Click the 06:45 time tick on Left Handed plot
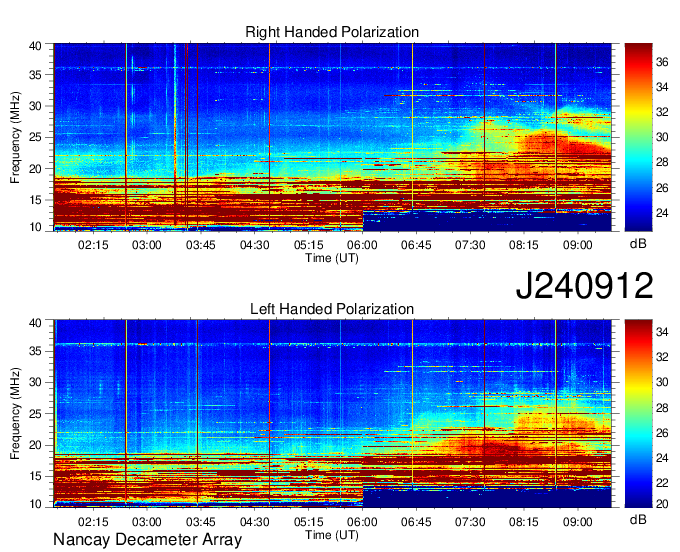The height and width of the screenshot is (552, 680). coord(416,521)
